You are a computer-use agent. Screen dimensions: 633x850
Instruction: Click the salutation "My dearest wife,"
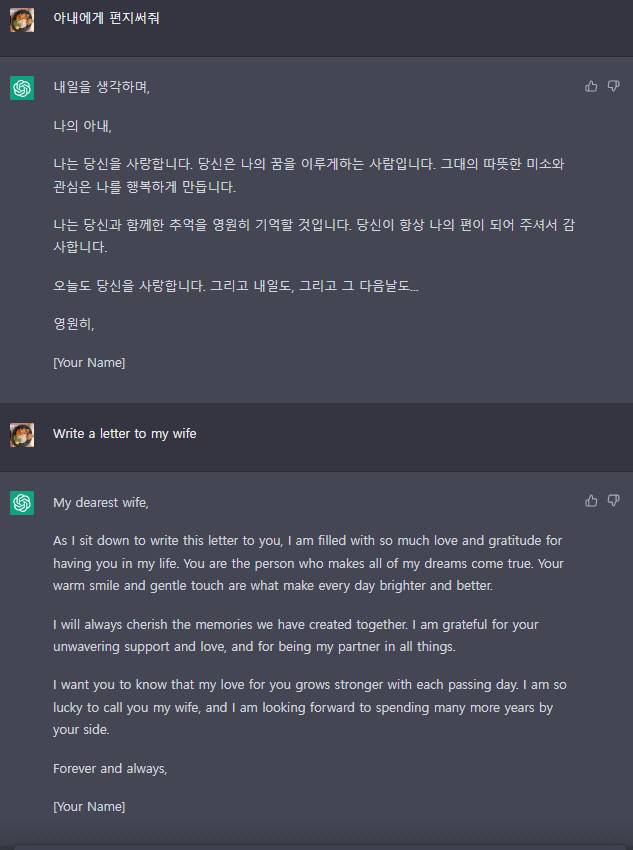point(102,502)
